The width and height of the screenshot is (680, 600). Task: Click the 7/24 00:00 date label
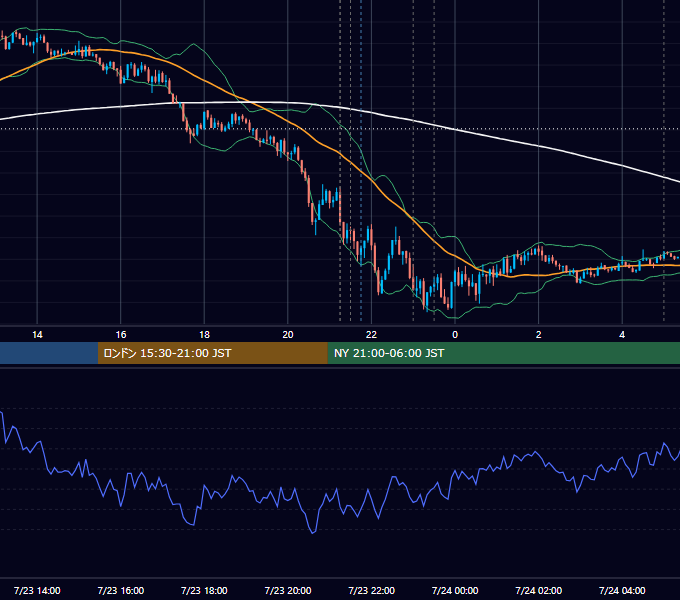click(455, 590)
